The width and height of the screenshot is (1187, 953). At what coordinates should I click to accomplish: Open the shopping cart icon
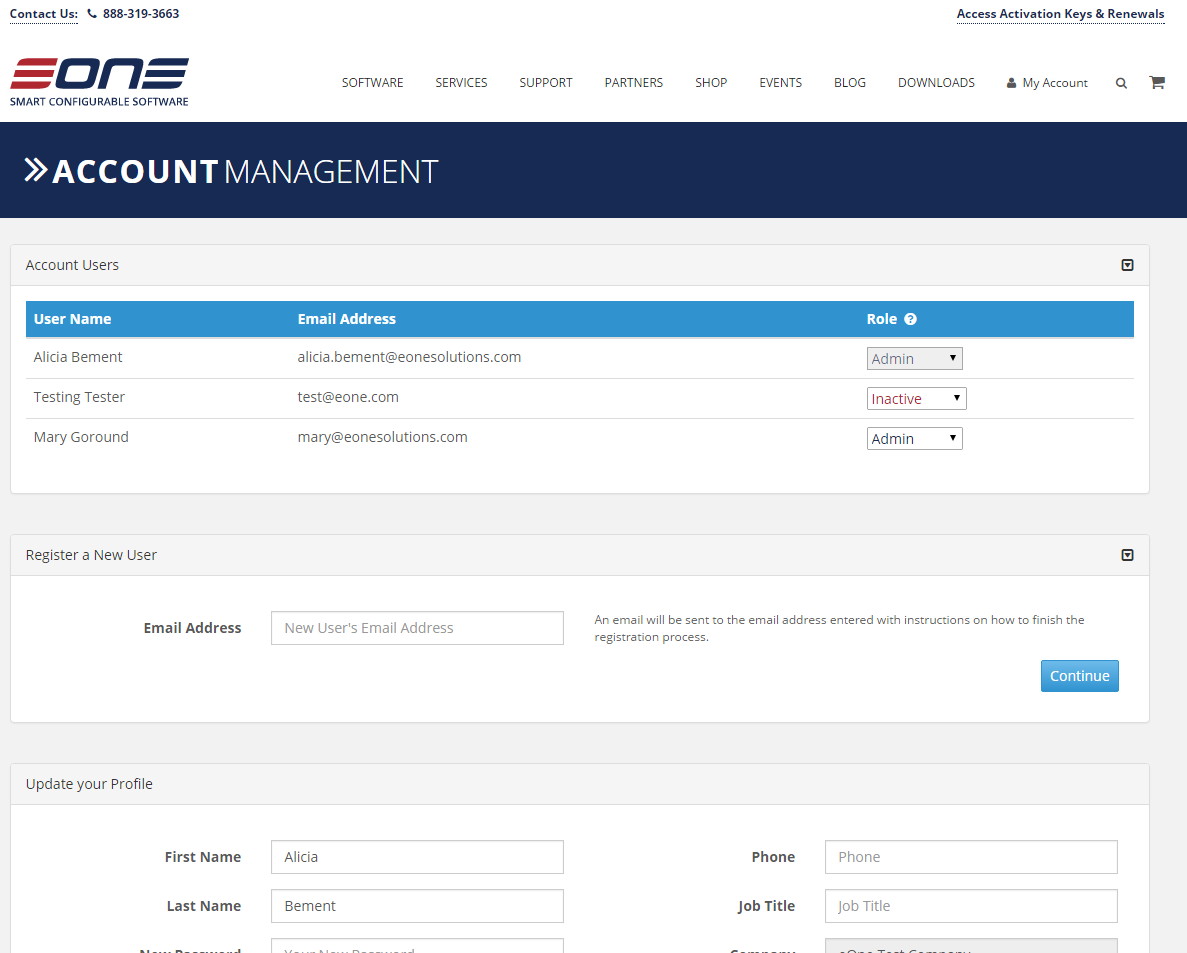point(1157,83)
